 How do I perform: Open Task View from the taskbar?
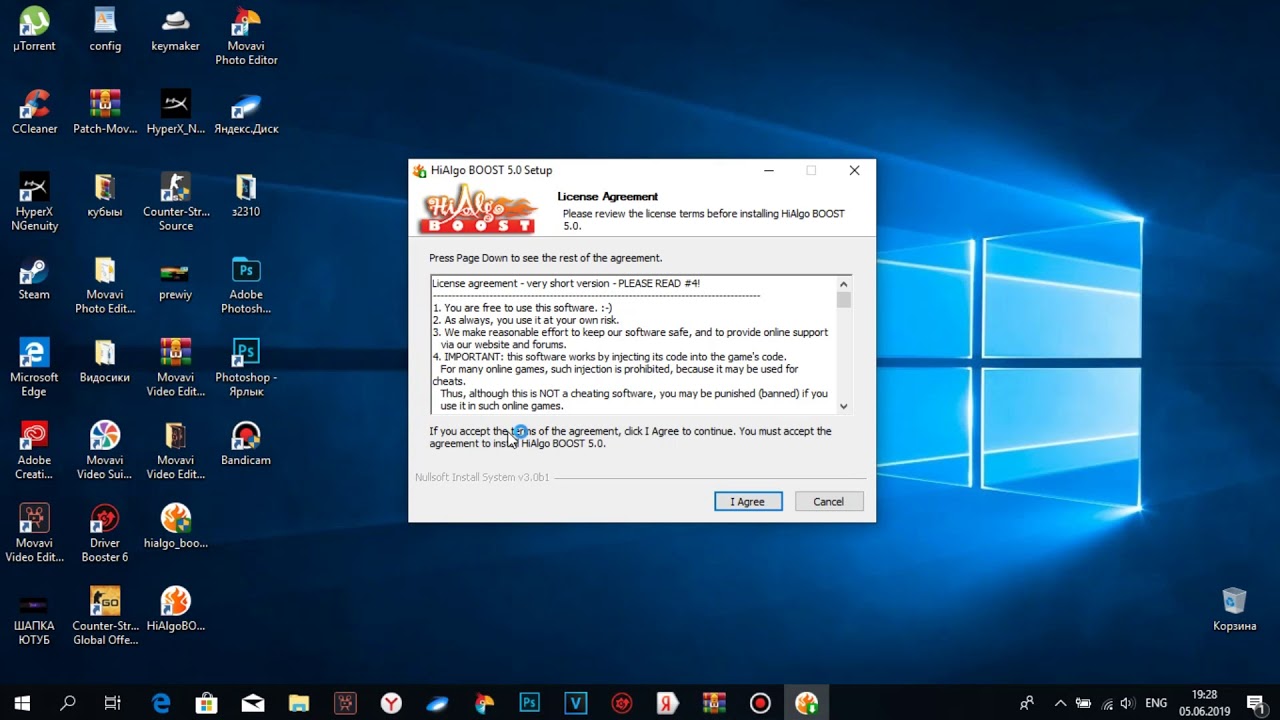pyautogui.click(x=113, y=703)
